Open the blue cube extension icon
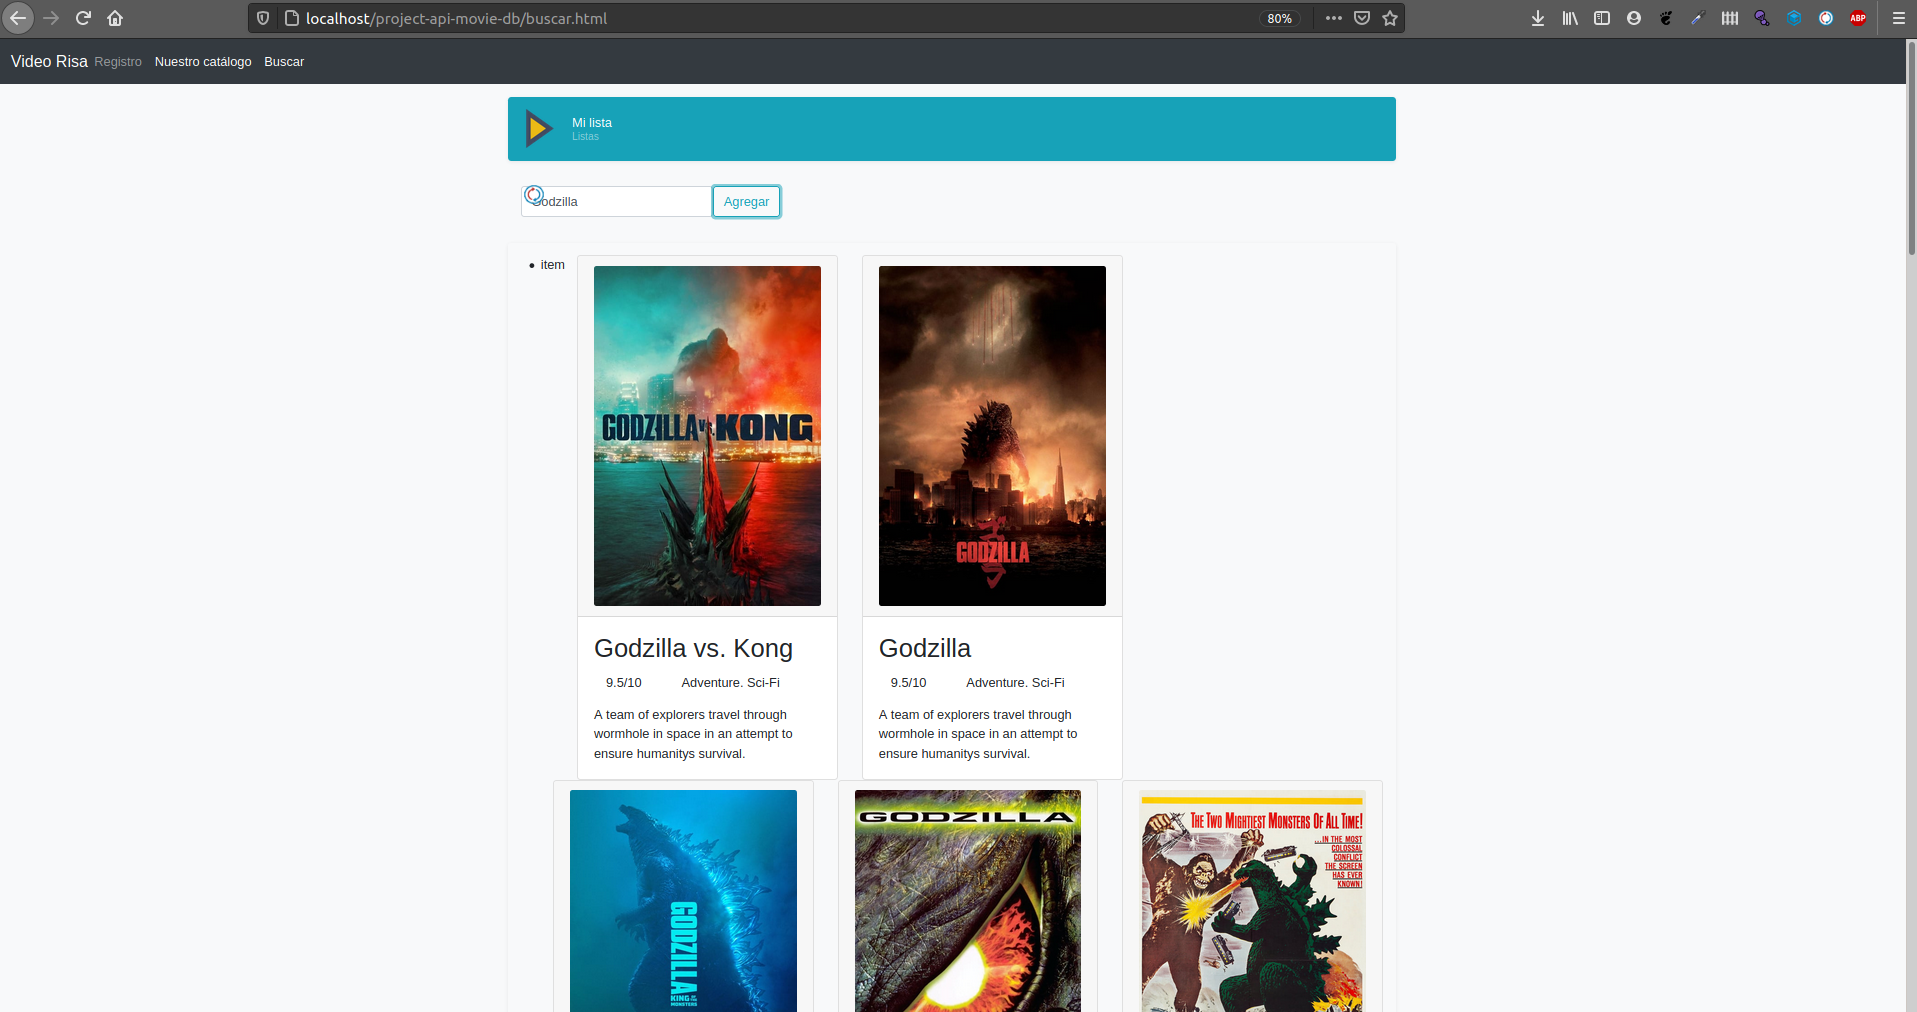1917x1012 pixels. point(1793,18)
